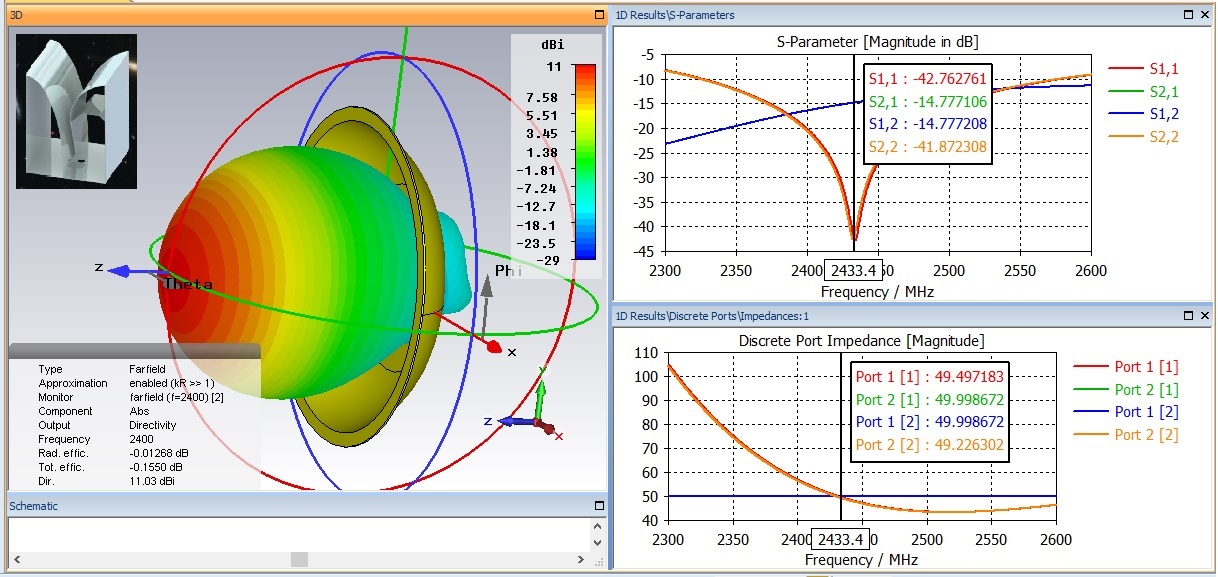The width and height of the screenshot is (1218, 577).
Task: Maximize the S-Parameters results panel
Action: (1189, 15)
